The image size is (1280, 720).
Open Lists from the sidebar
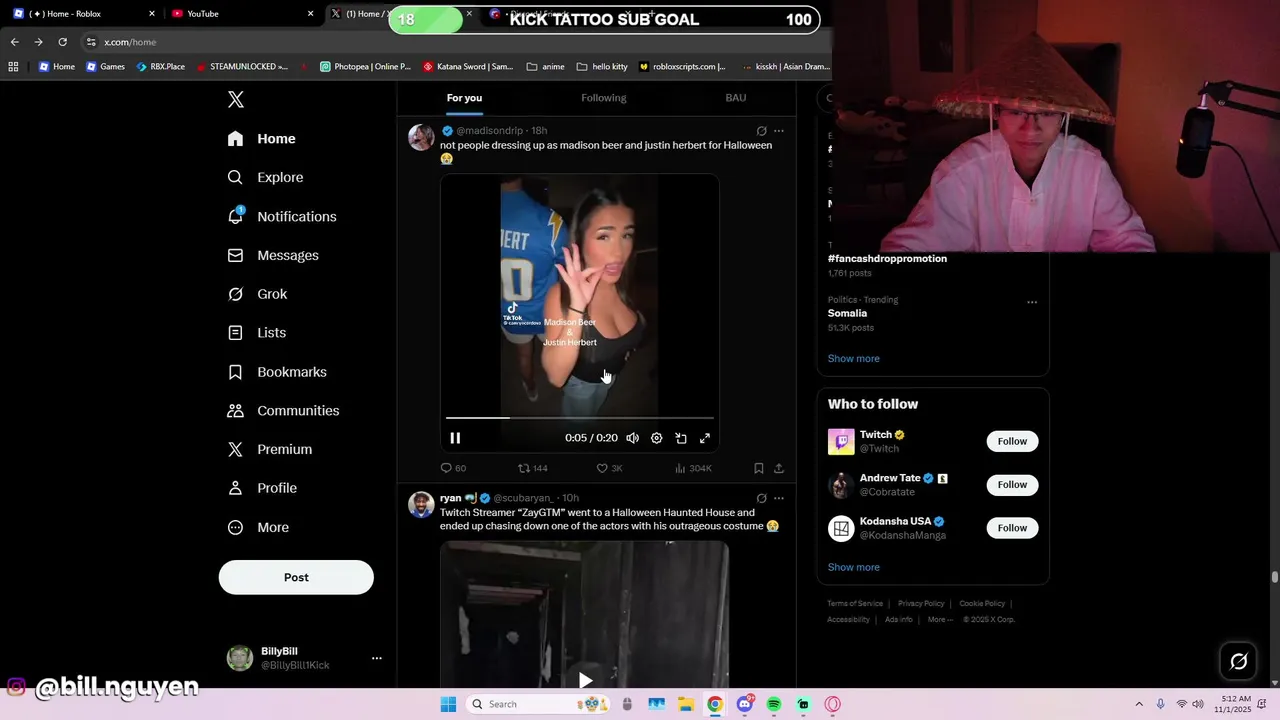[x=257, y=333]
